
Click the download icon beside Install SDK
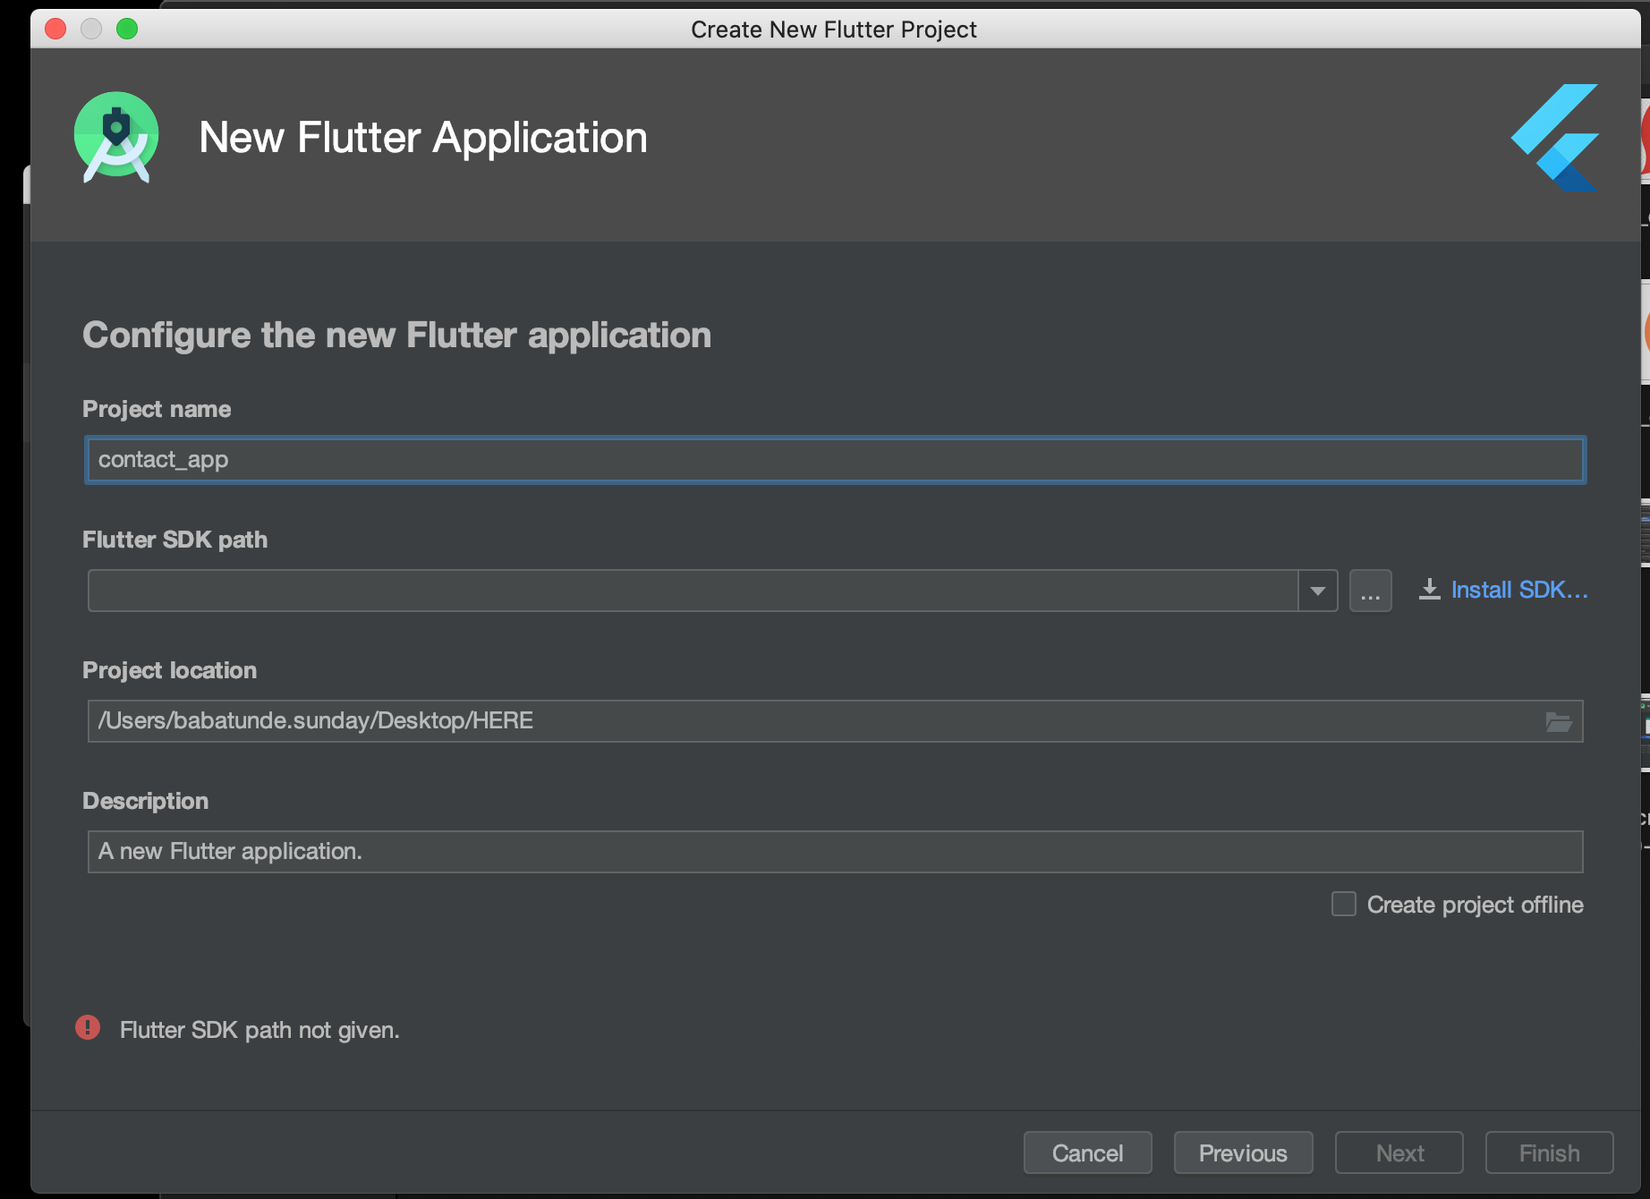(1429, 590)
